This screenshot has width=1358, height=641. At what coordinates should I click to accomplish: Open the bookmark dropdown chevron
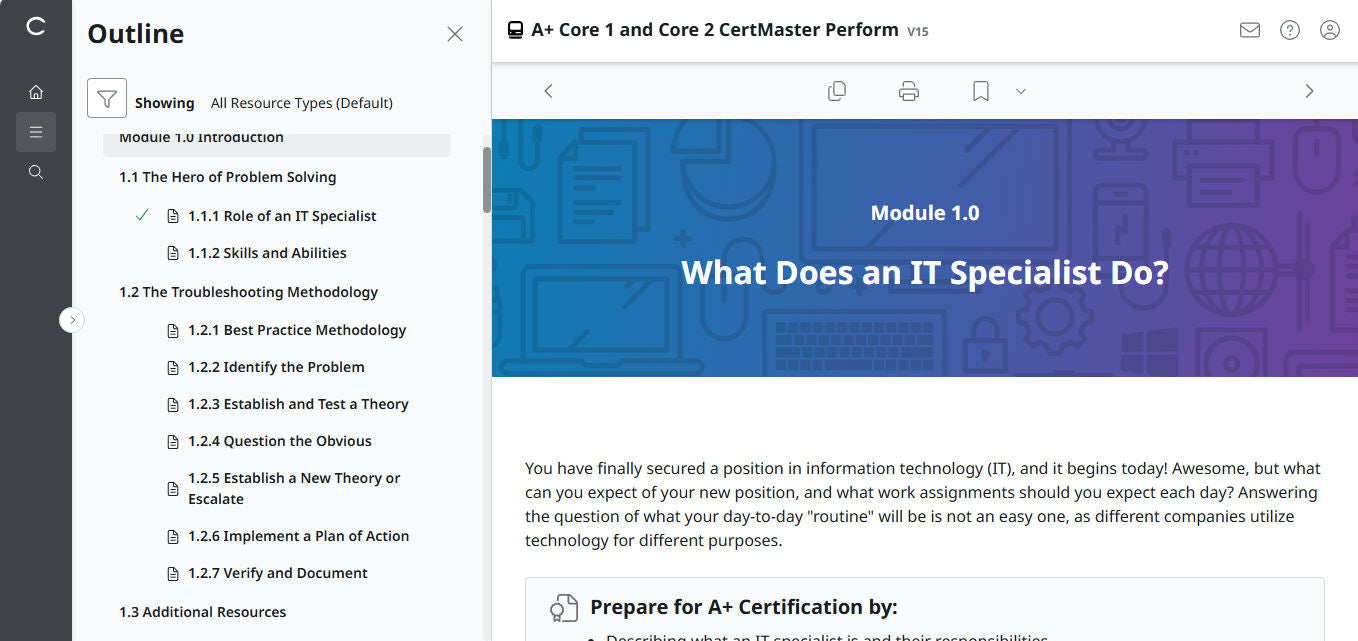(1020, 91)
